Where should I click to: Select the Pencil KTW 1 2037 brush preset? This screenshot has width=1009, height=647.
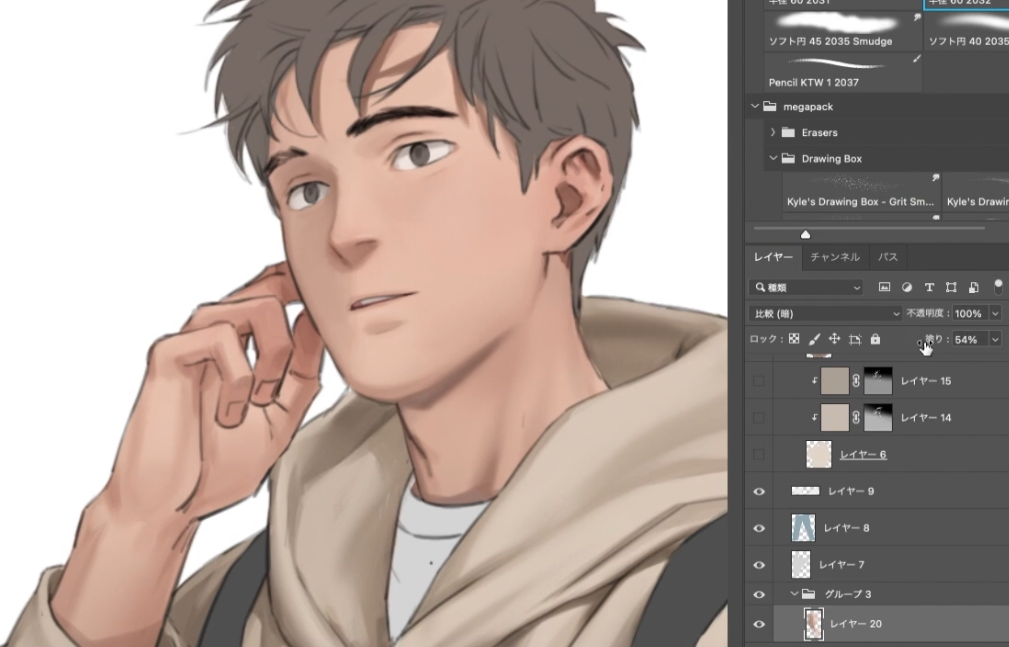[x=844, y=71]
